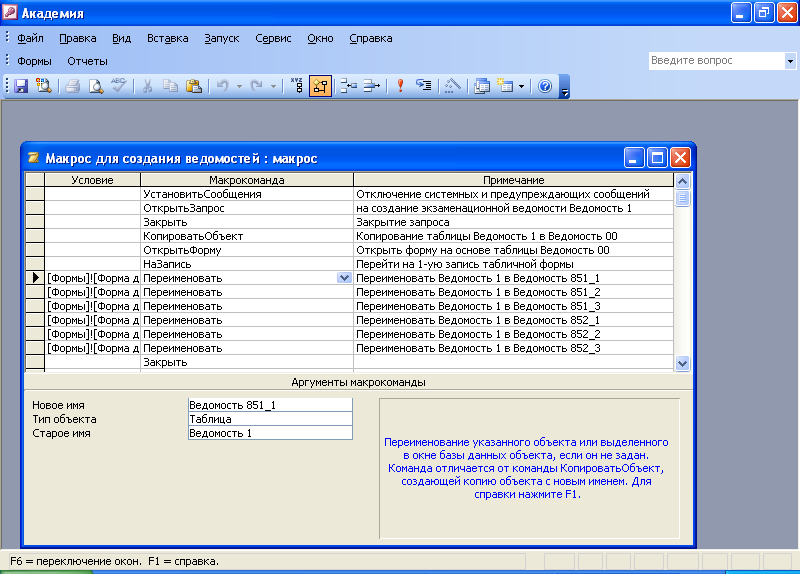Undo the last action via toolbar arrow
The image size is (800, 574).
click(x=223, y=86)
